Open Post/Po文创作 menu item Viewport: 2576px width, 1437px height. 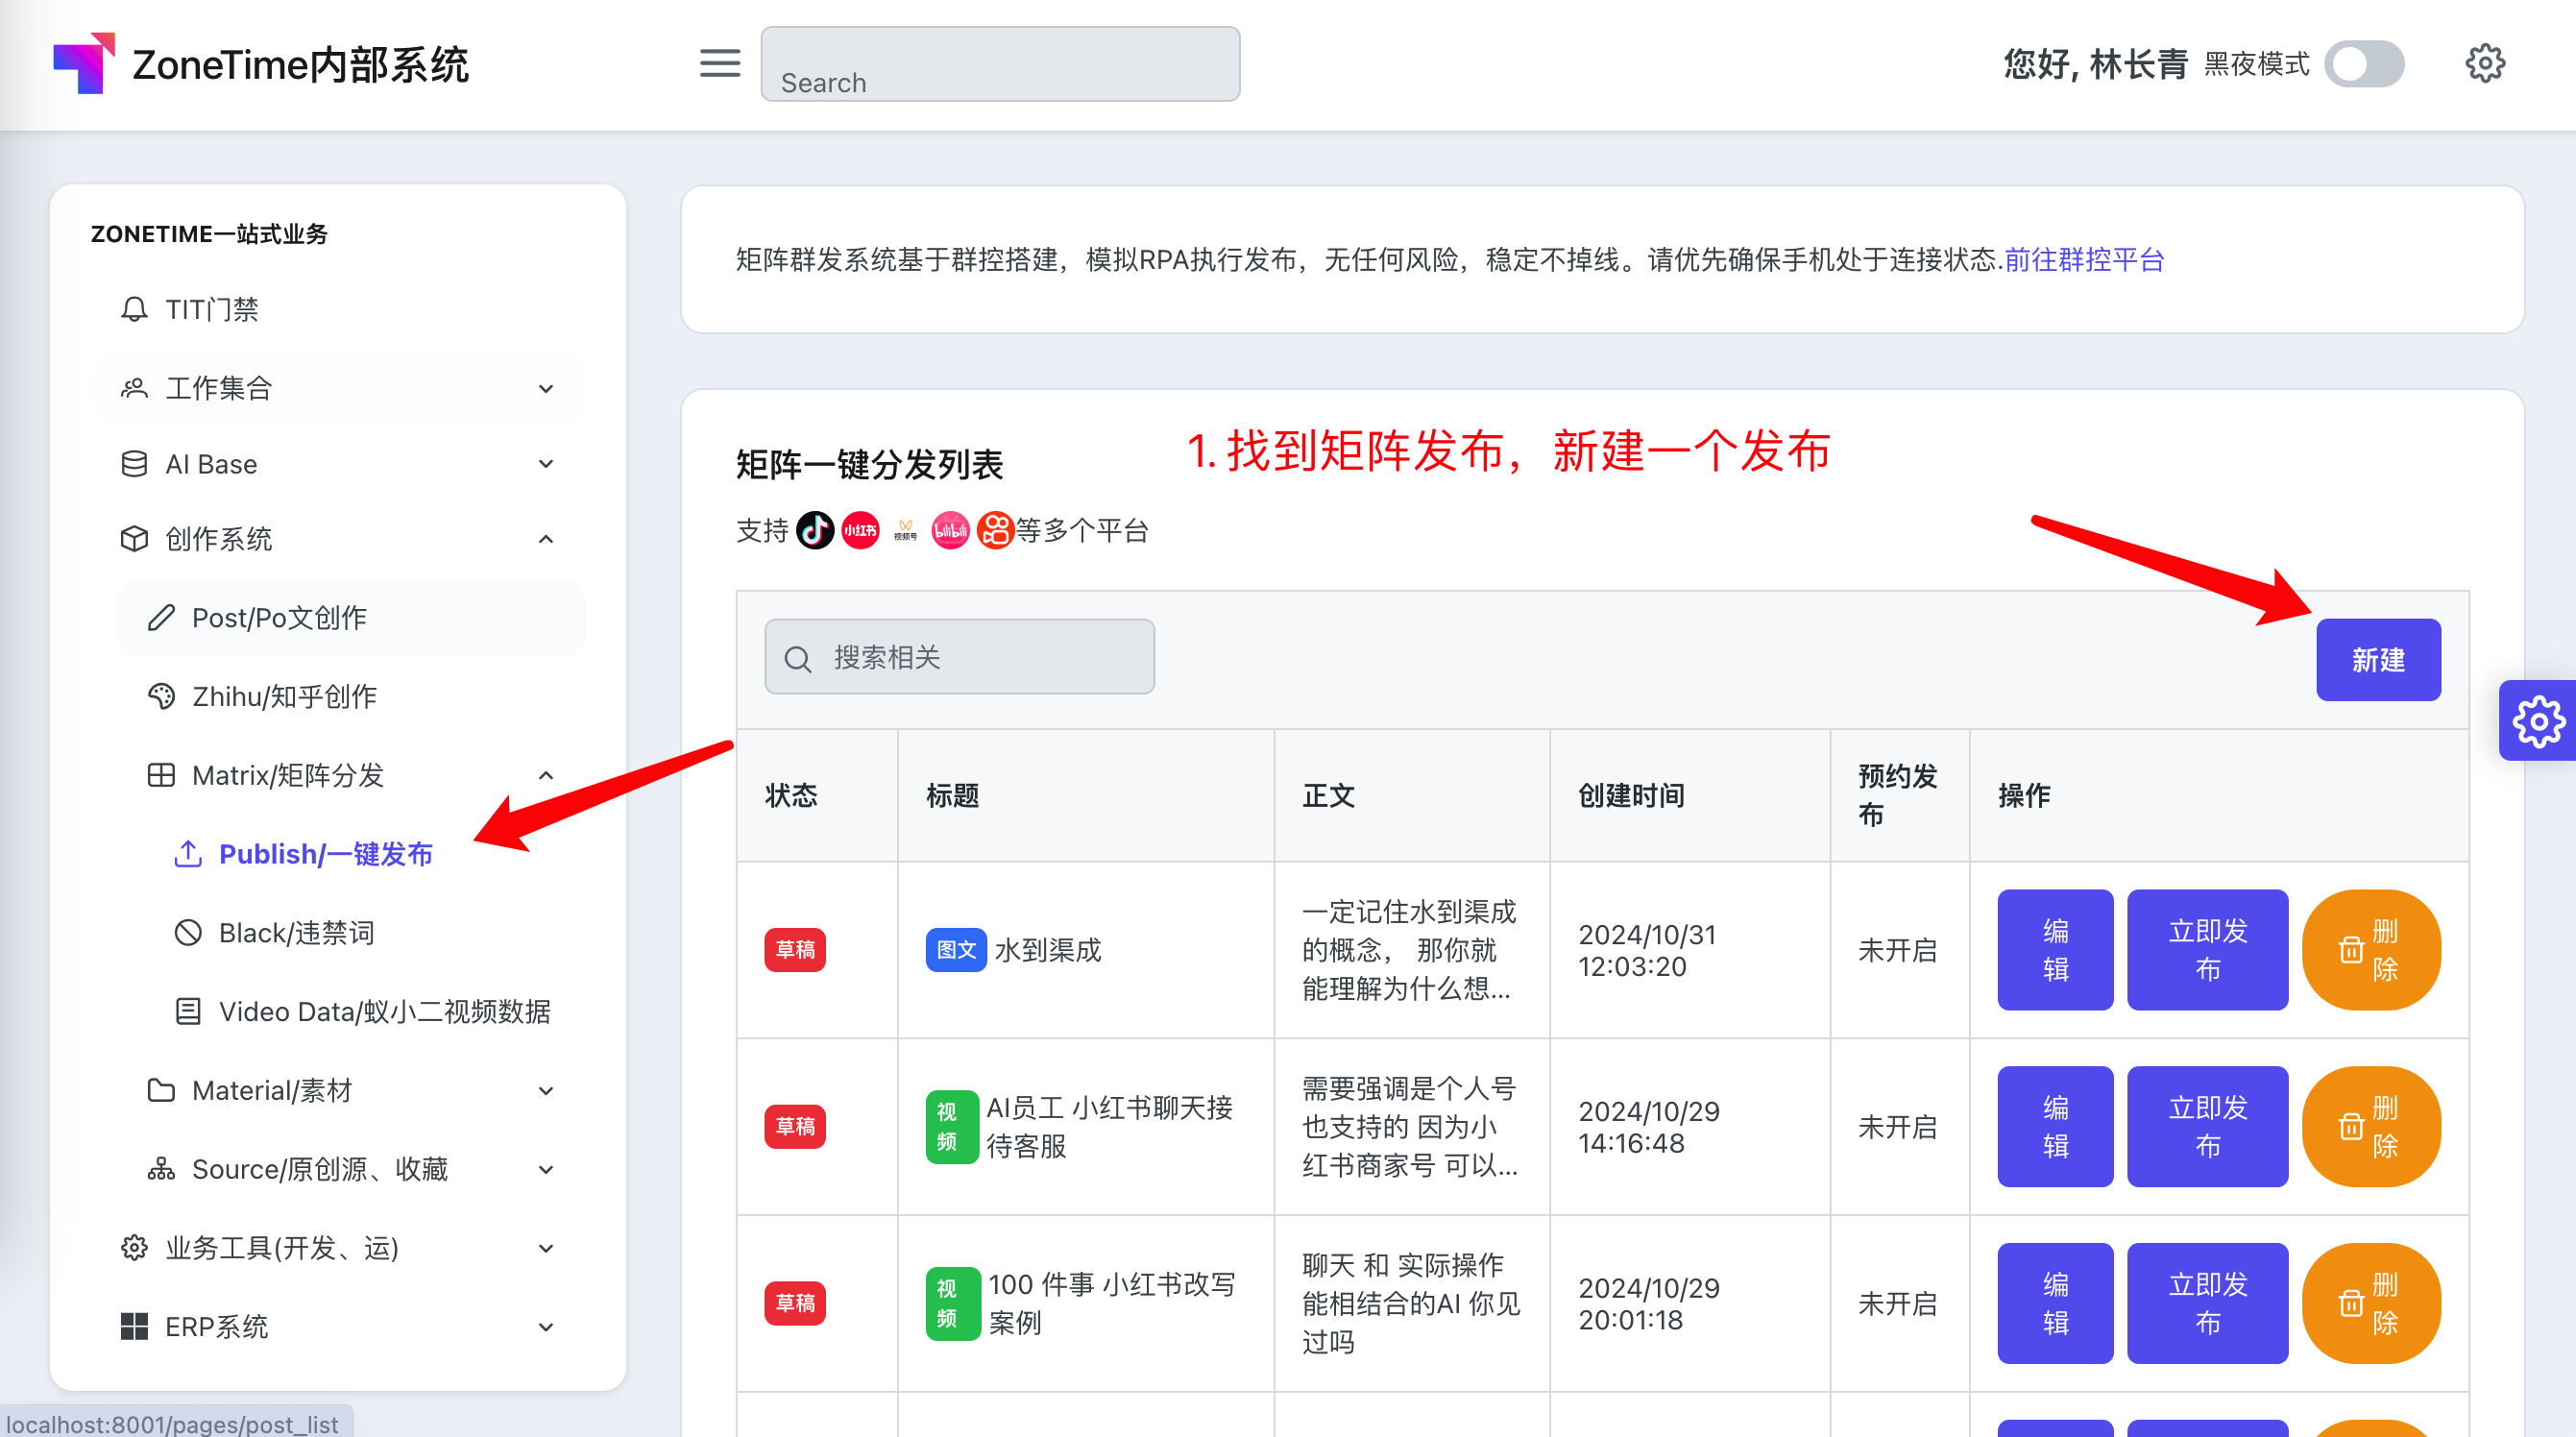351,618
